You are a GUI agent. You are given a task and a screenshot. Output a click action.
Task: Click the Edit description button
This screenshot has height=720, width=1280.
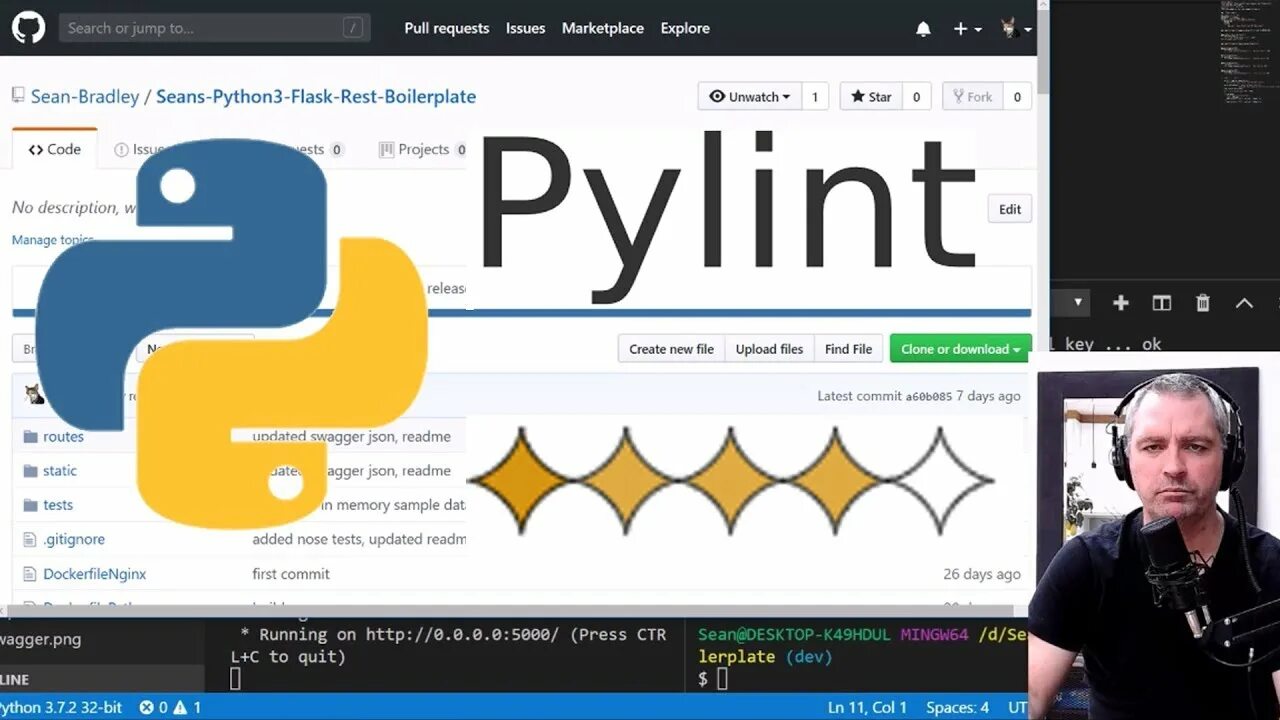pos(1010,209)
